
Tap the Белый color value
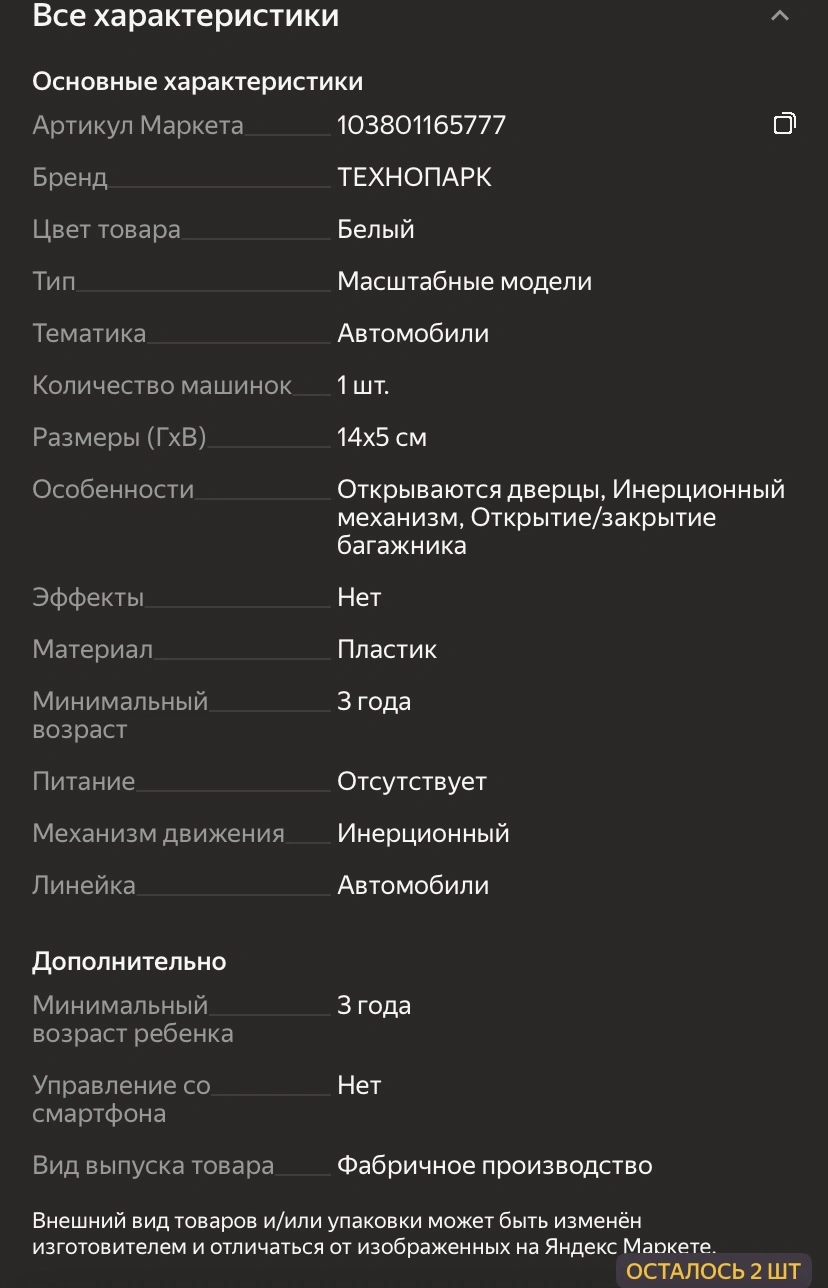pyautogui.click(x=375, y=229)
